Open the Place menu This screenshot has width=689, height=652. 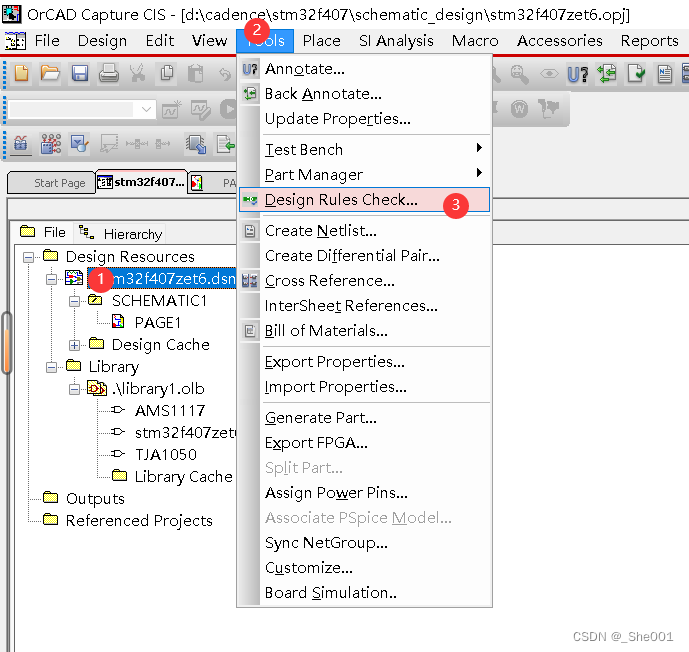point(322,41)
